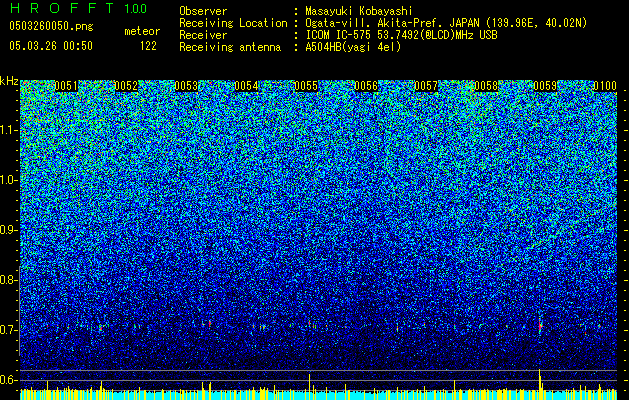The width and height of the screenshot is (629, 400).
Task: Click the strong meteor echo near 0059
Action: pos(540,325)
